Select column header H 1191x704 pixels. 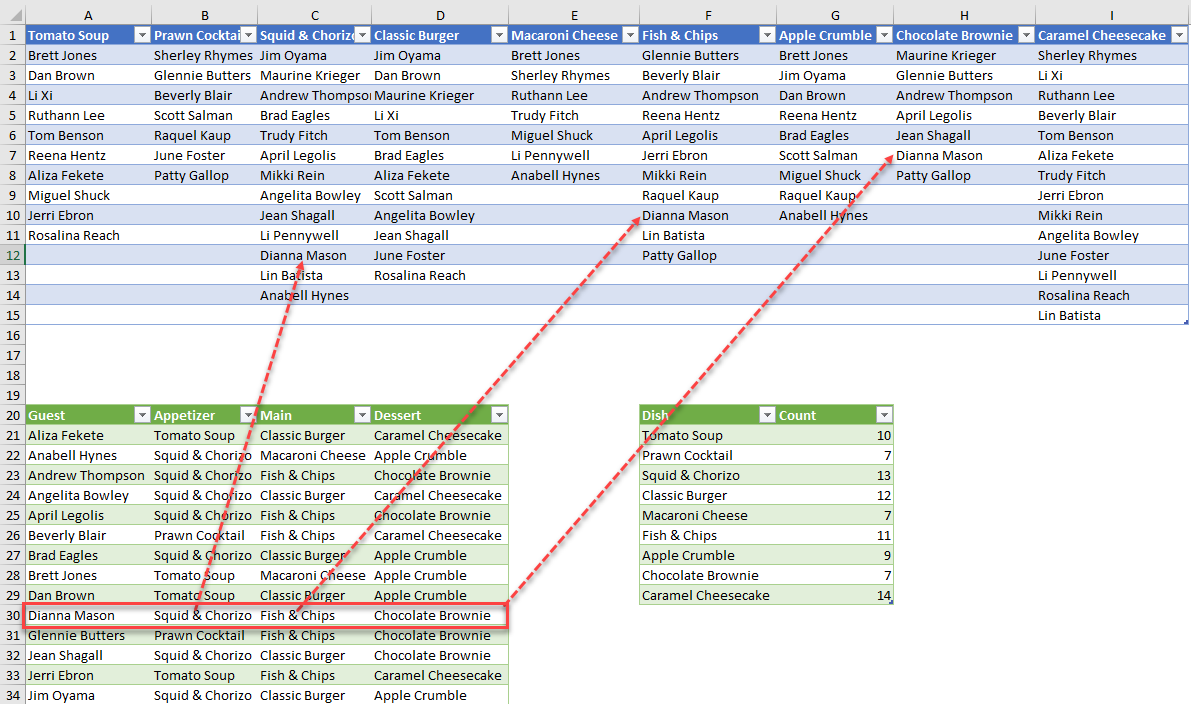[964, 15]
